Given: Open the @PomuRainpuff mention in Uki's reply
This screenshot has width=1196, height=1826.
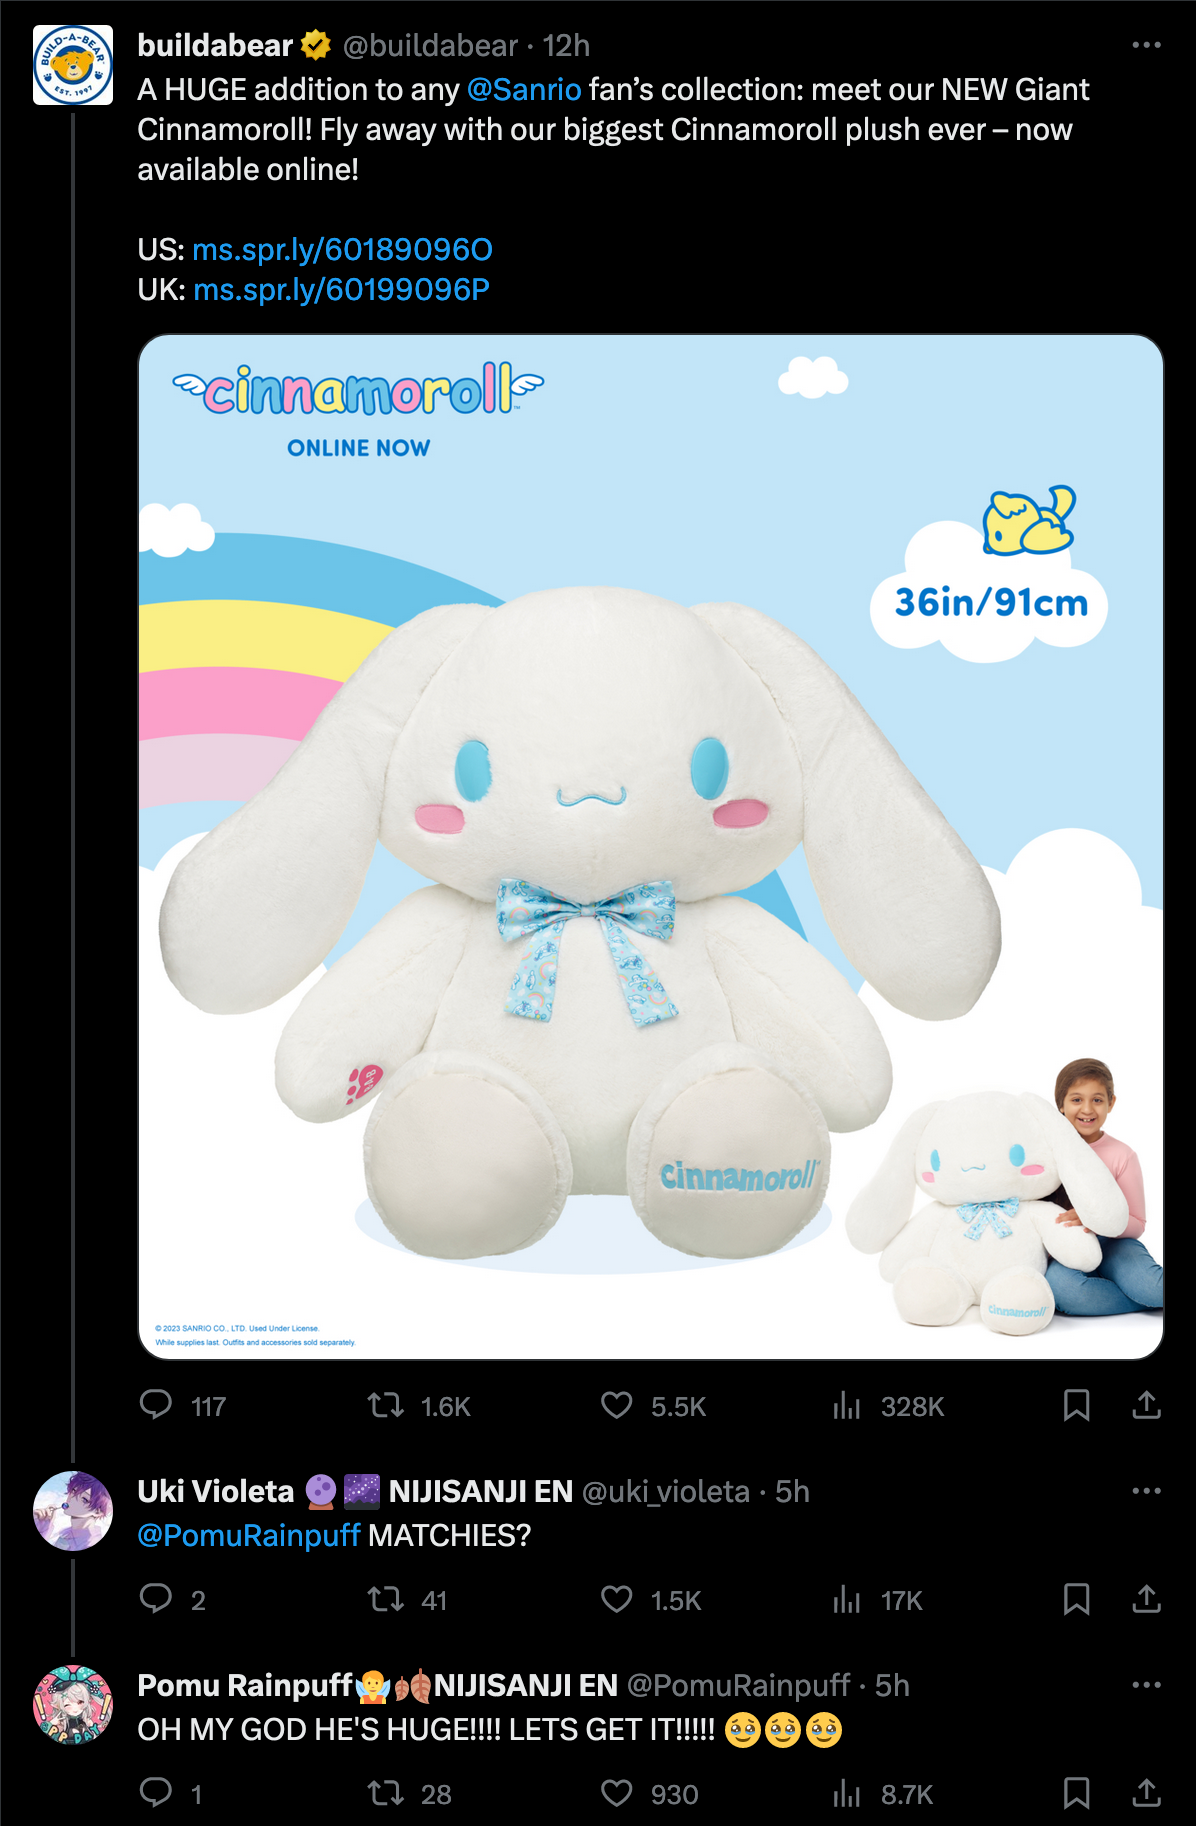Looking at the screenshot, I should 248,1535.
